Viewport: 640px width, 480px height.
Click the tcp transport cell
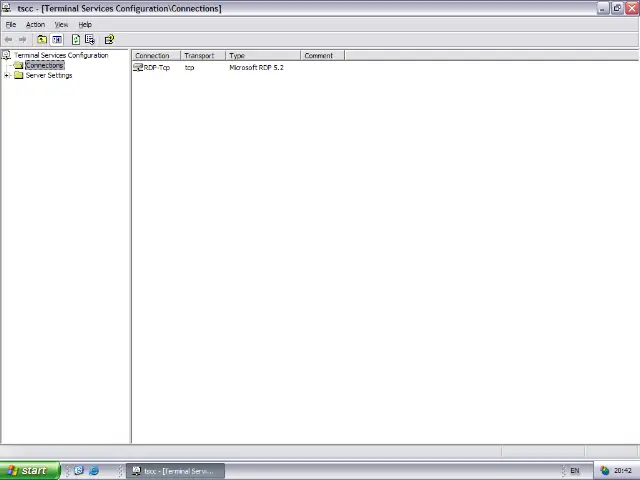tap(189, 68)
